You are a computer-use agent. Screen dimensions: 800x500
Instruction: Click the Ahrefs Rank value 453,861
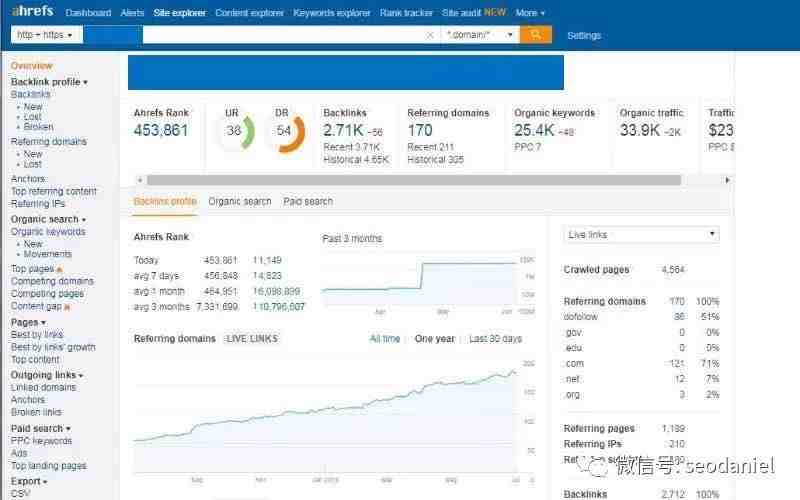pos(161,131)
